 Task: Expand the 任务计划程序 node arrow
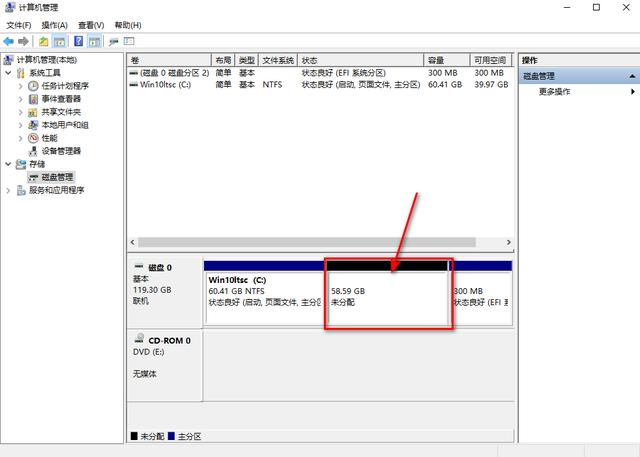pyautogui.click(x=20, y=86)
